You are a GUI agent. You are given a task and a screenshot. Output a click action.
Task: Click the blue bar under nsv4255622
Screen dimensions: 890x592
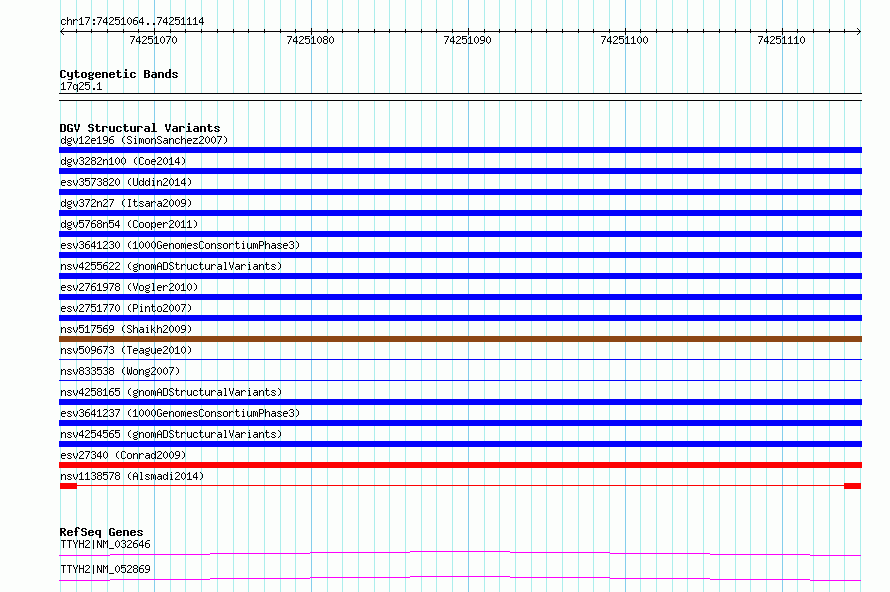click(x=460, y=276)
